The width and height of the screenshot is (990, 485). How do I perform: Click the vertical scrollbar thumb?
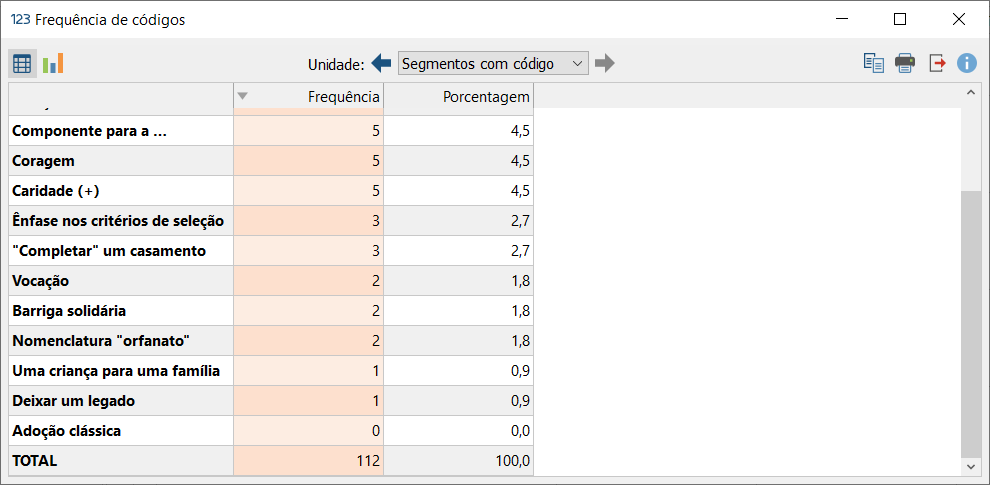(970, 323)
